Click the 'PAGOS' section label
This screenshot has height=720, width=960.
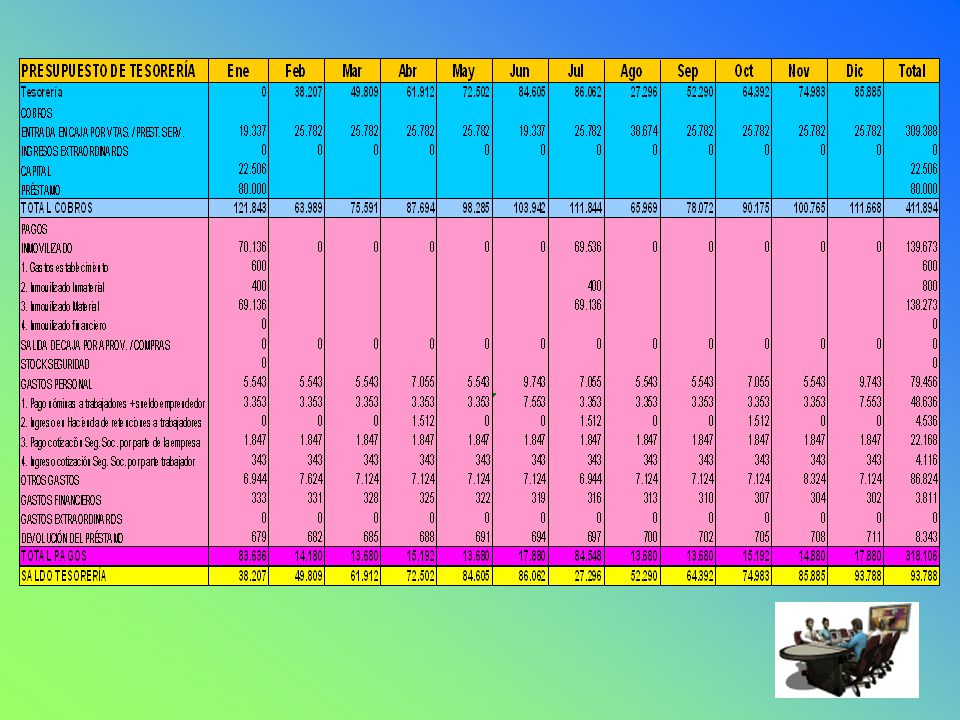click(34, 230)
